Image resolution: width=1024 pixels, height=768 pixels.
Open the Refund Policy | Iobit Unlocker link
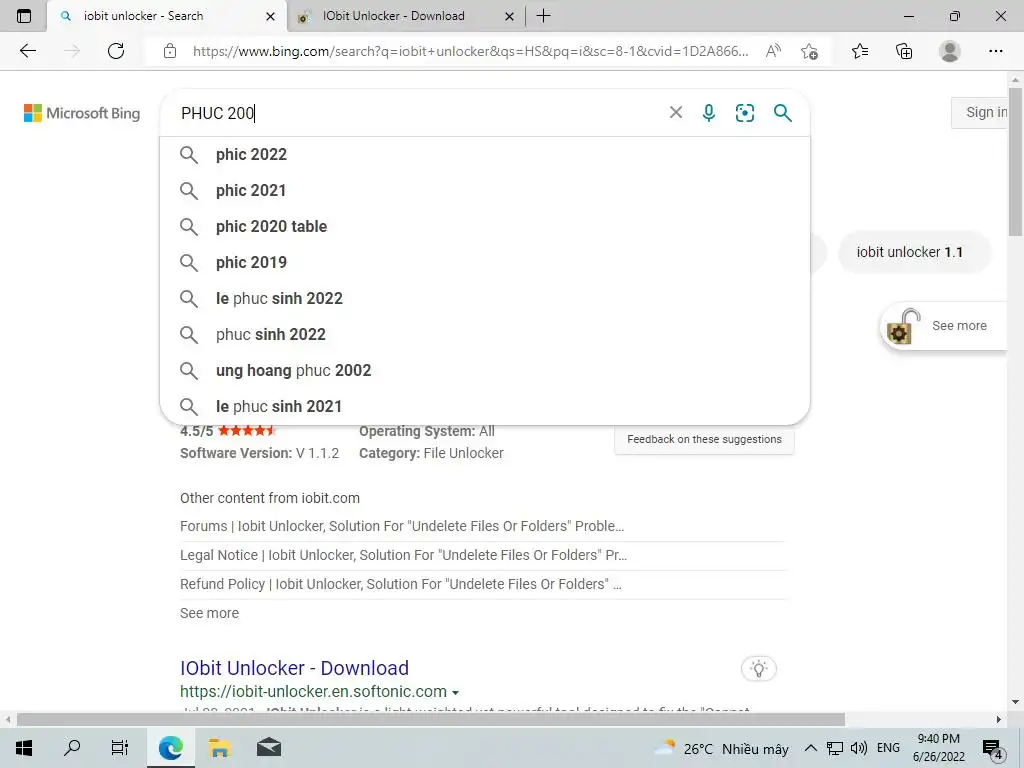point(400,584)
